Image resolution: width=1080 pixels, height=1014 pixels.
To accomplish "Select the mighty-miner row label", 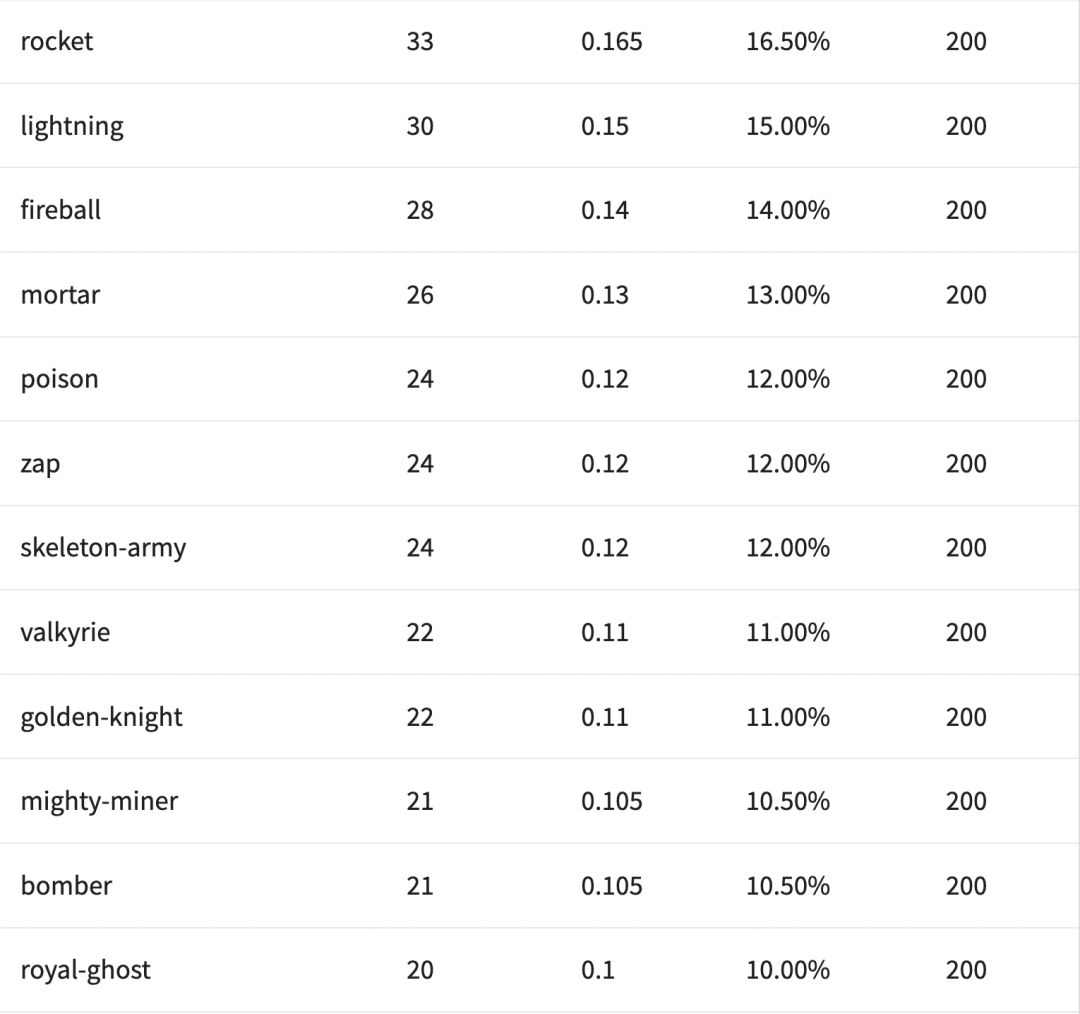I will point(99,801).
